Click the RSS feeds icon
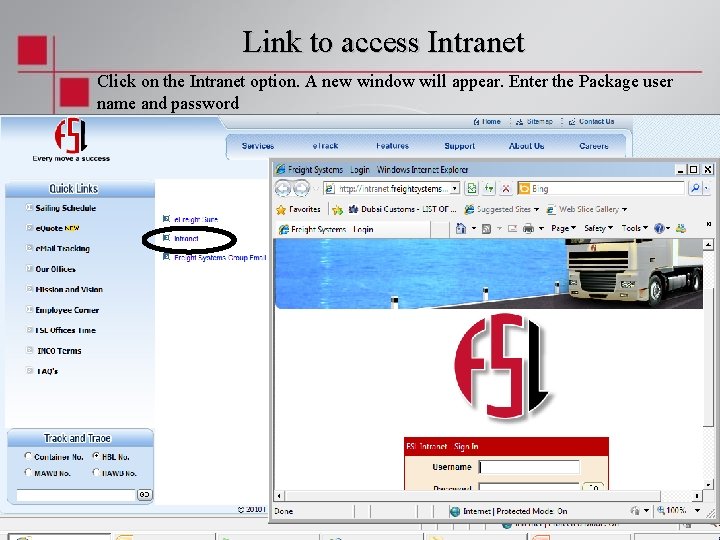The width and height of the screenshot is (720, 540). [x=486, y=228]
